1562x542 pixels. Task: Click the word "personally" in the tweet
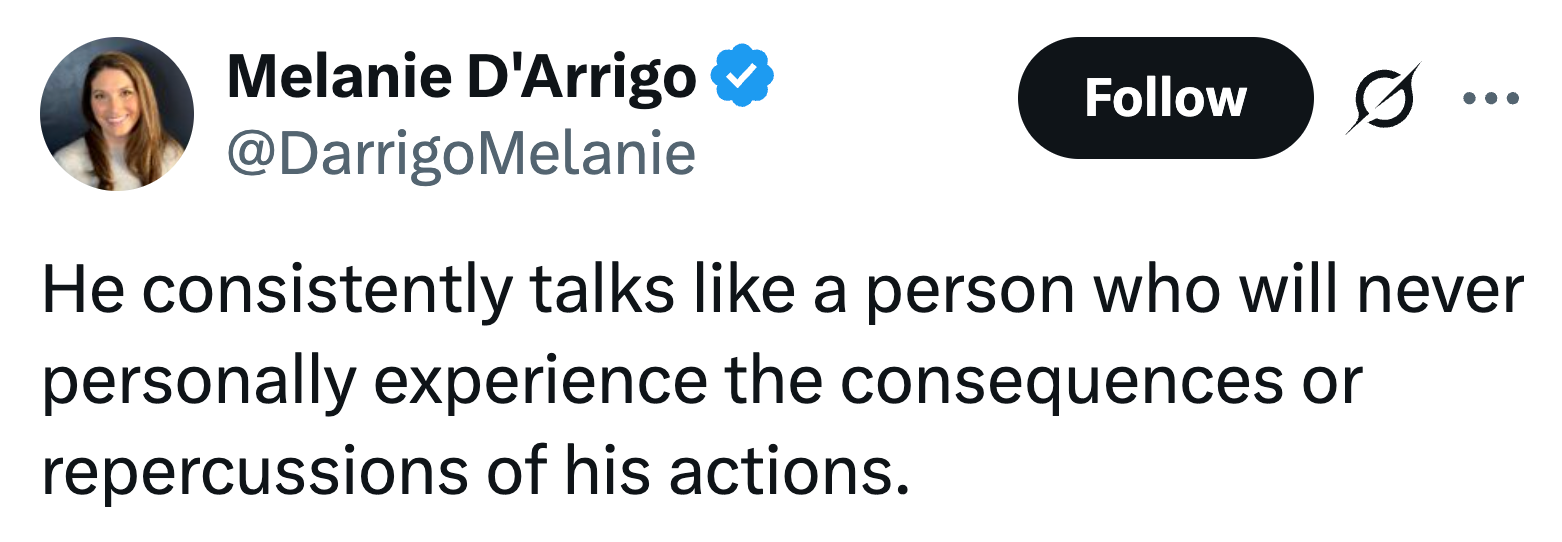point(198,380)
